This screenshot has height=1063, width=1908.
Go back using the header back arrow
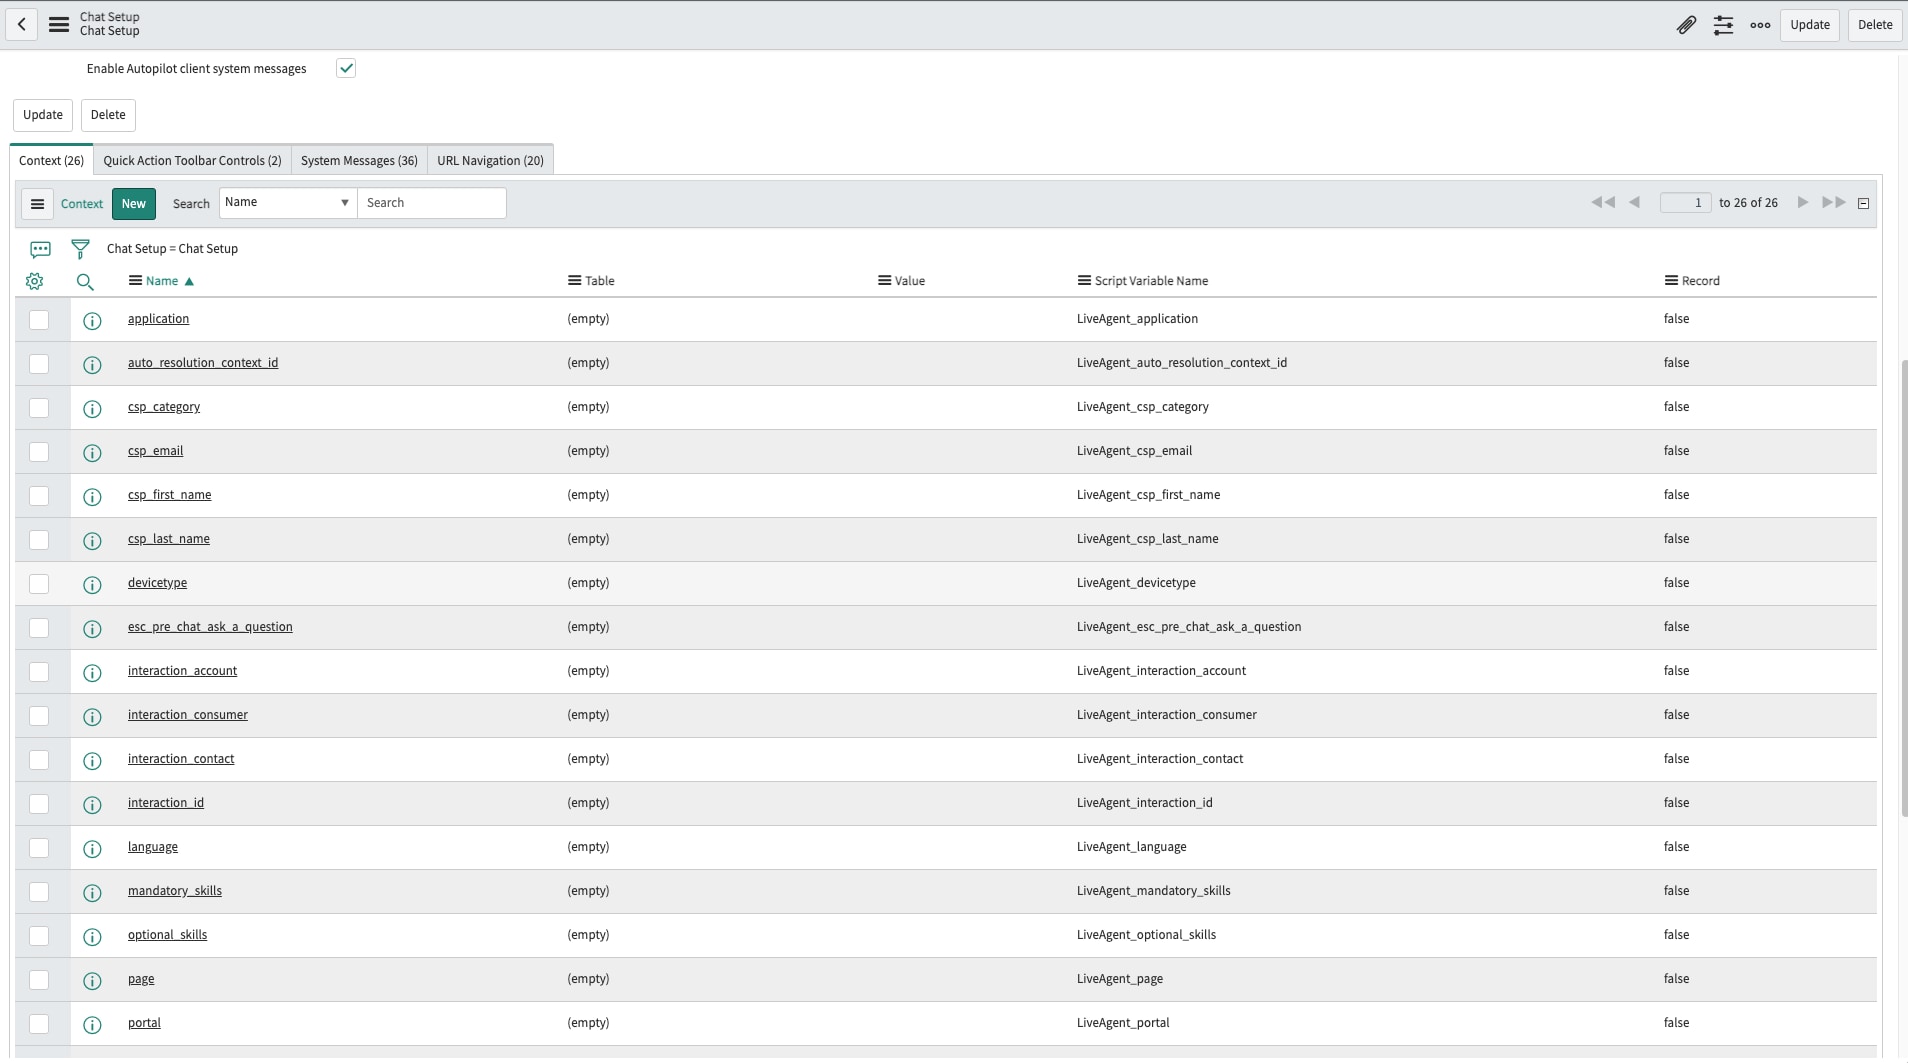point(21,24)
